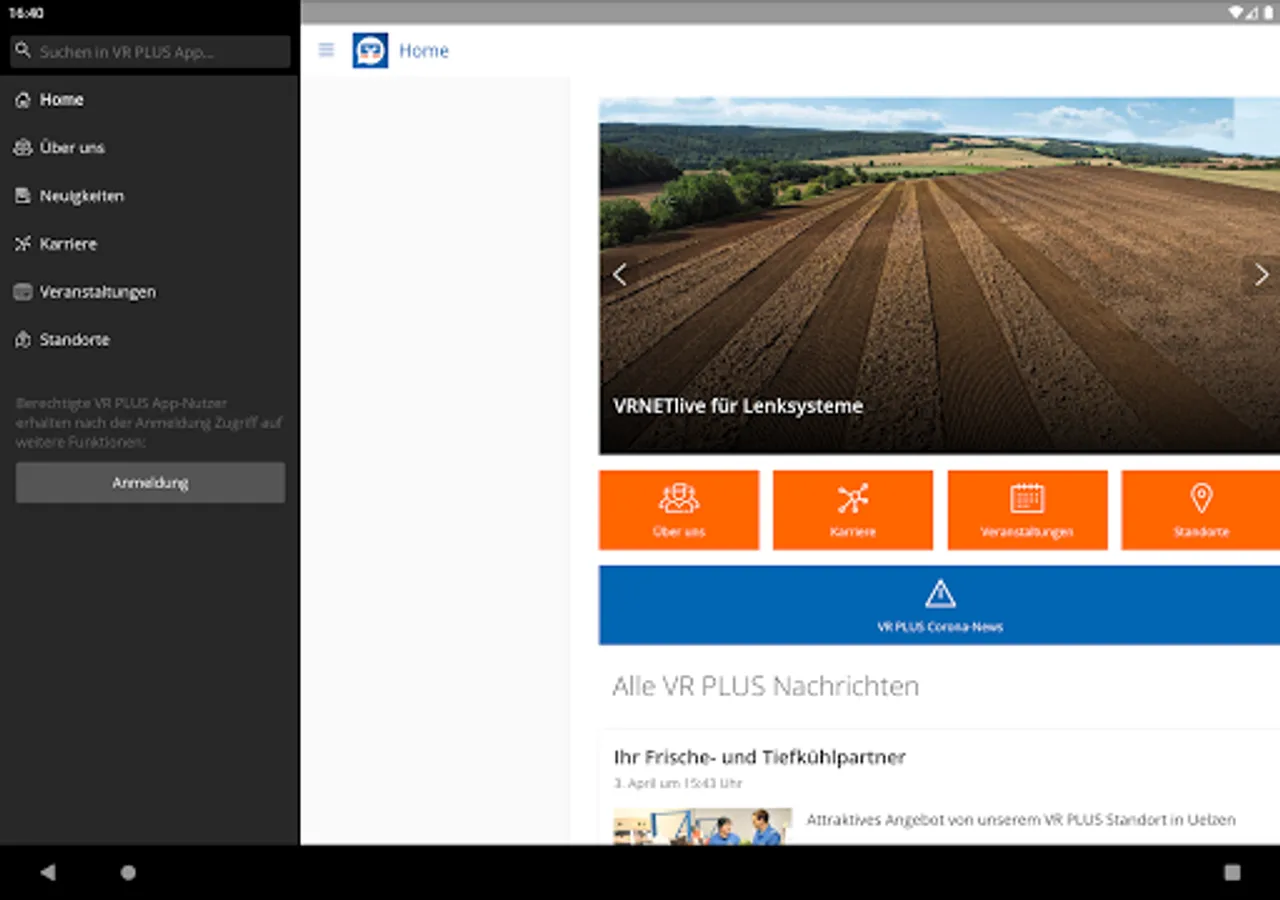
Task: Open the Standorte orange tile
Action: point(1200,510)
